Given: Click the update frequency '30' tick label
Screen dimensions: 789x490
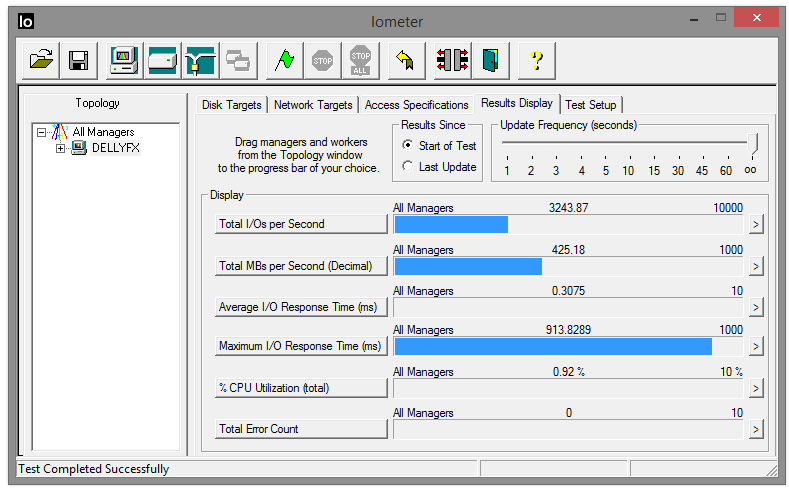Looking at the screenshot, I should 678,171.
